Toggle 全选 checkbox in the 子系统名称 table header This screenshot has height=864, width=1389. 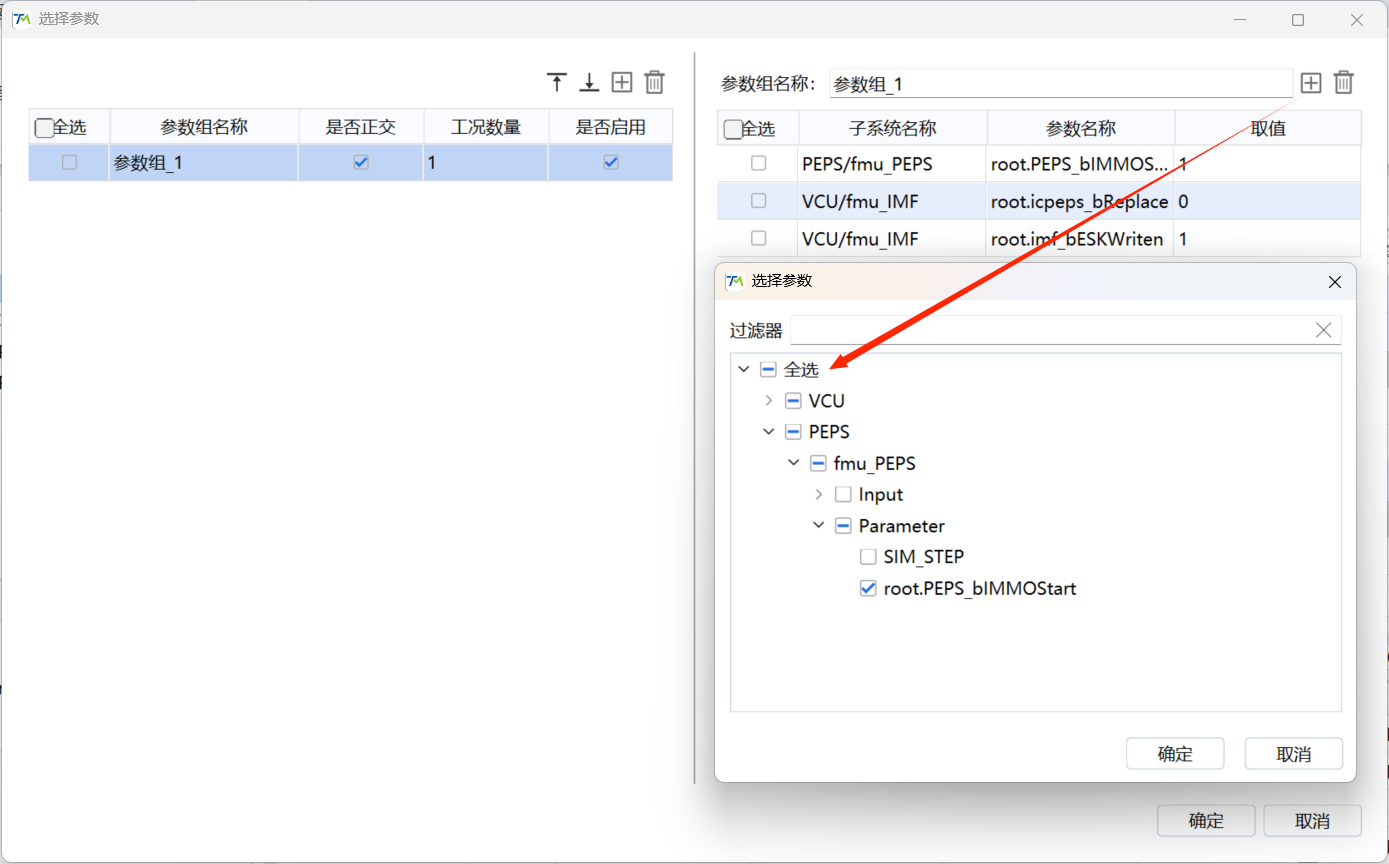click(x=733, y=128)
